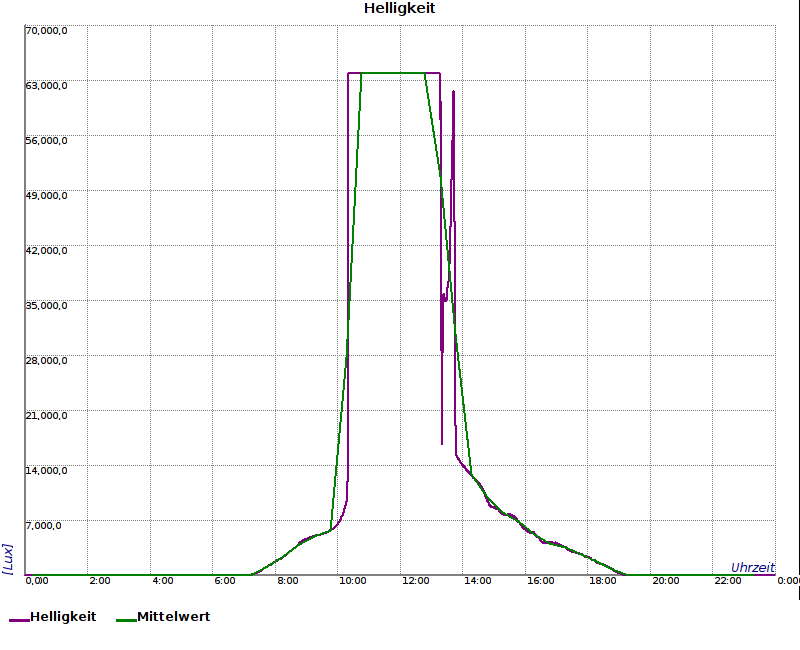The image size is (800, 650).
Task: Click the 16:00 time tick label
Action: click(x=540, y=581)
